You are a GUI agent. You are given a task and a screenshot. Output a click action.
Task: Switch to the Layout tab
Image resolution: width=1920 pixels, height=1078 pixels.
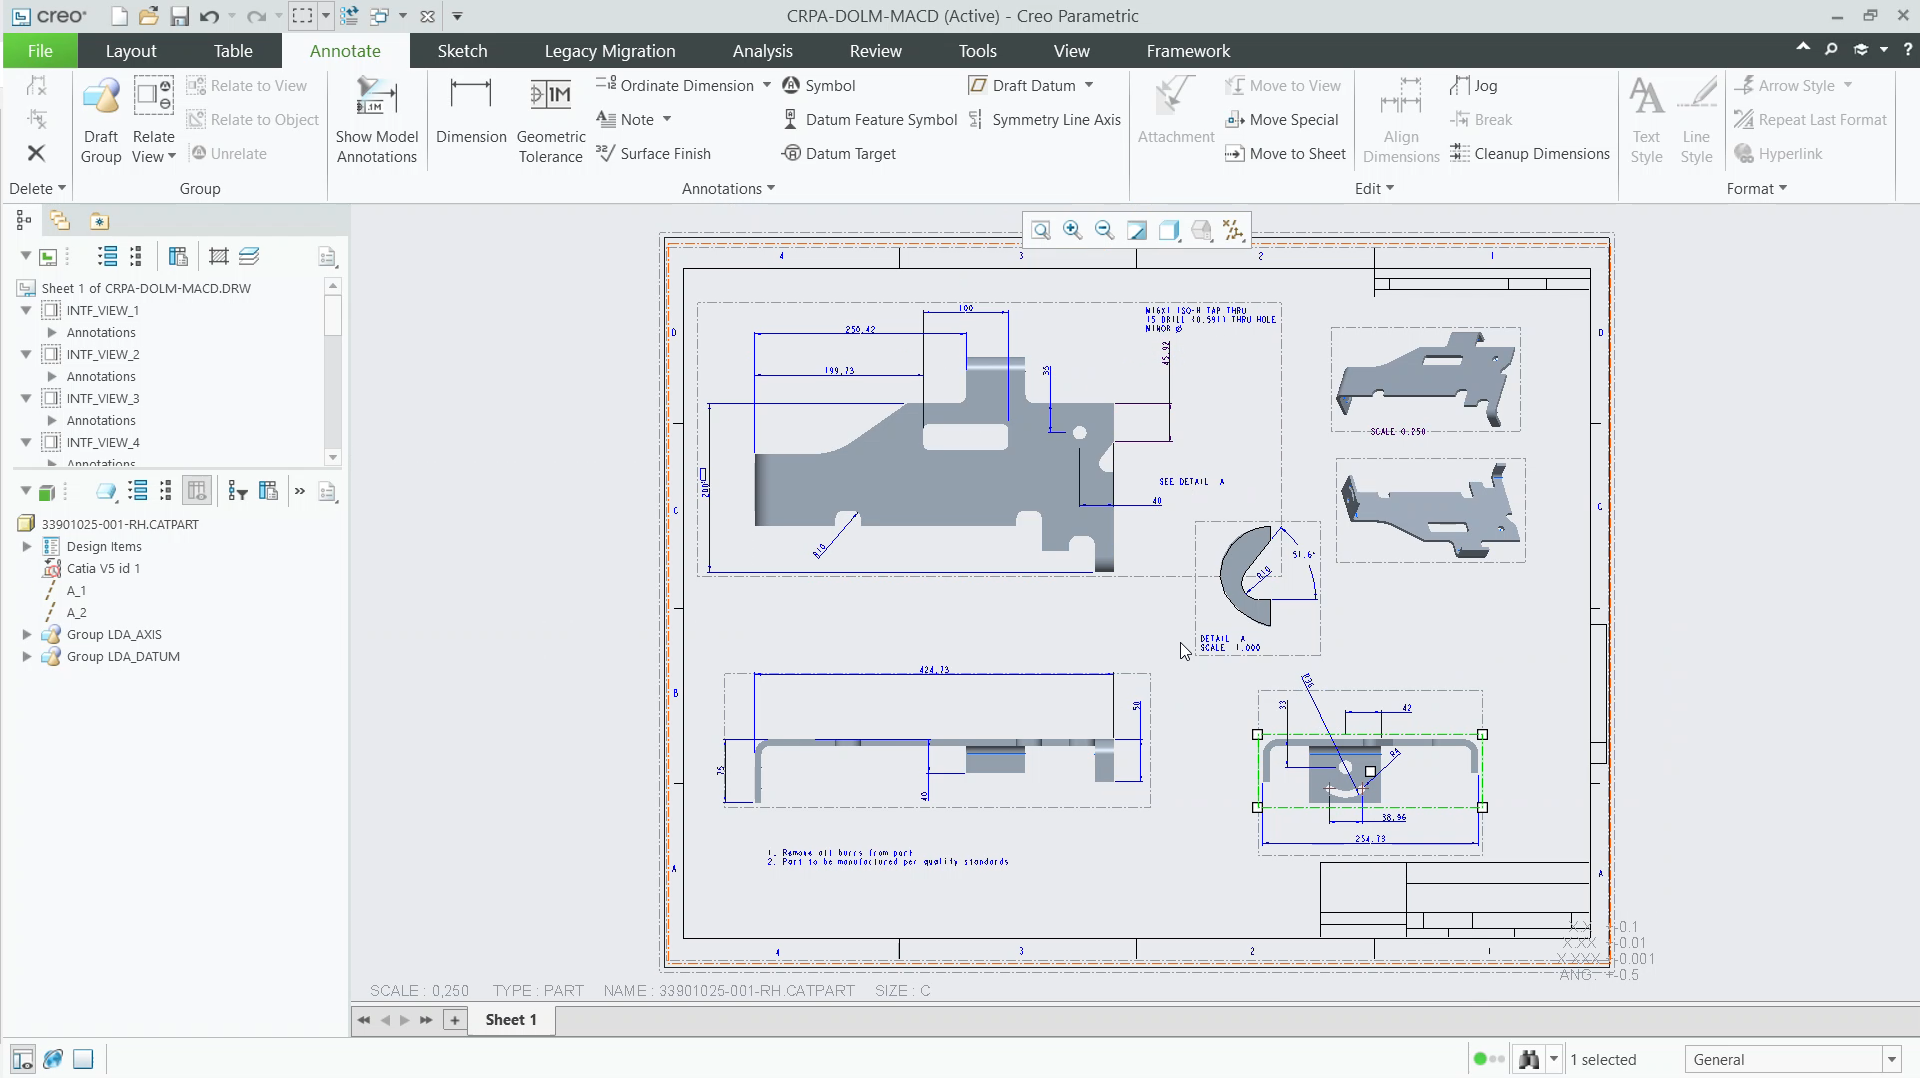[131, 51]
